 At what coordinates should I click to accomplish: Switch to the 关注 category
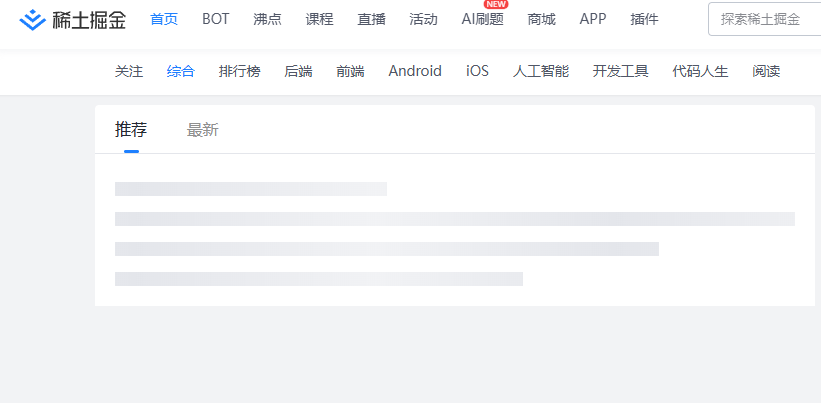pyautogui.click(x=129, y=71)
